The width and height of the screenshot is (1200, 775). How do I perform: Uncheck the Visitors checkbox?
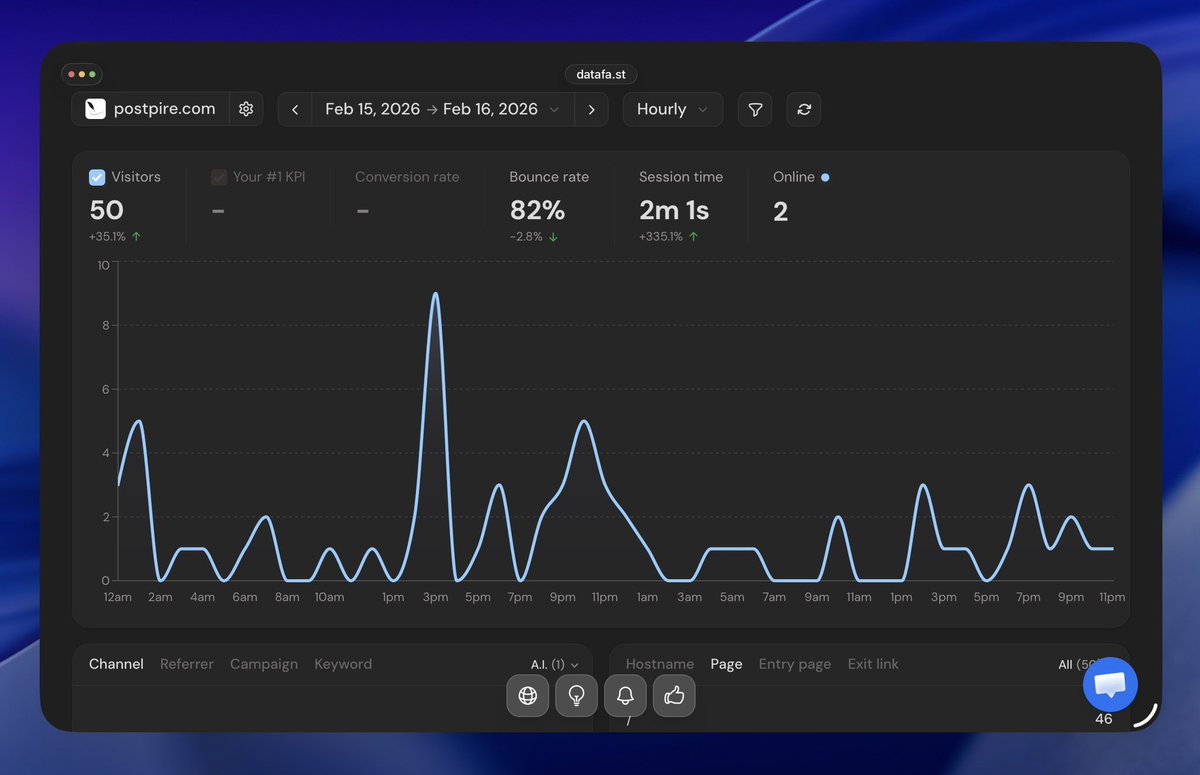97,177
